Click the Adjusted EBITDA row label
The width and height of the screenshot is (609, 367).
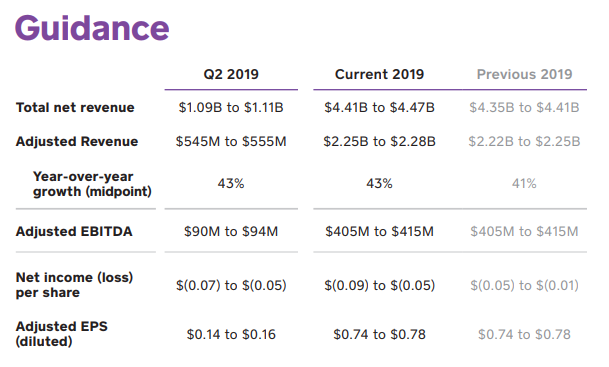74,231
